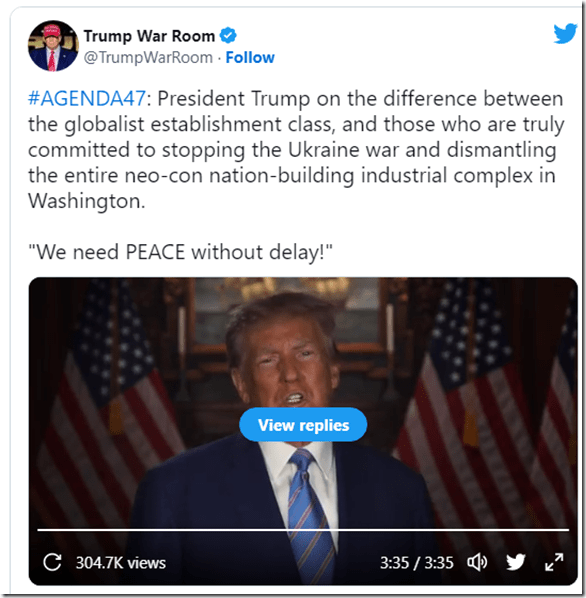The width and height of the screenshot is (586, 598).
Task: Expand the video to fullscreen
Action: tap(554, 562)
